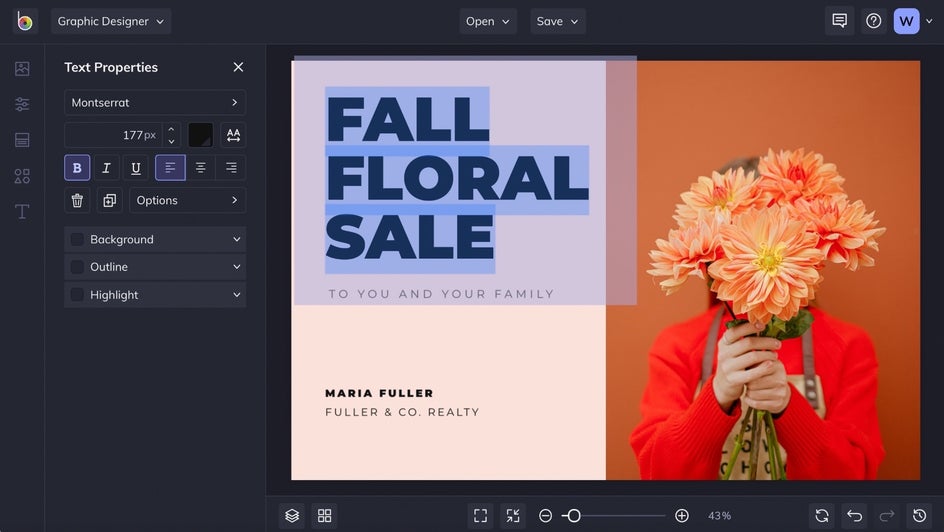Close the Text Properties panel
Viewport: 944px width, 532px height.
point(238,67)
